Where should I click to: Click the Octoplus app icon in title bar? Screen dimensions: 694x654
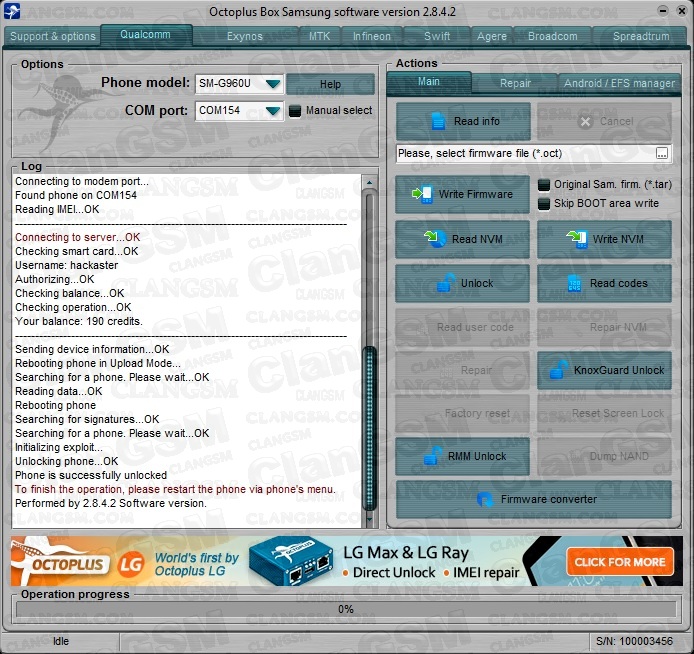pyautogui.click(x=12, y=11)
